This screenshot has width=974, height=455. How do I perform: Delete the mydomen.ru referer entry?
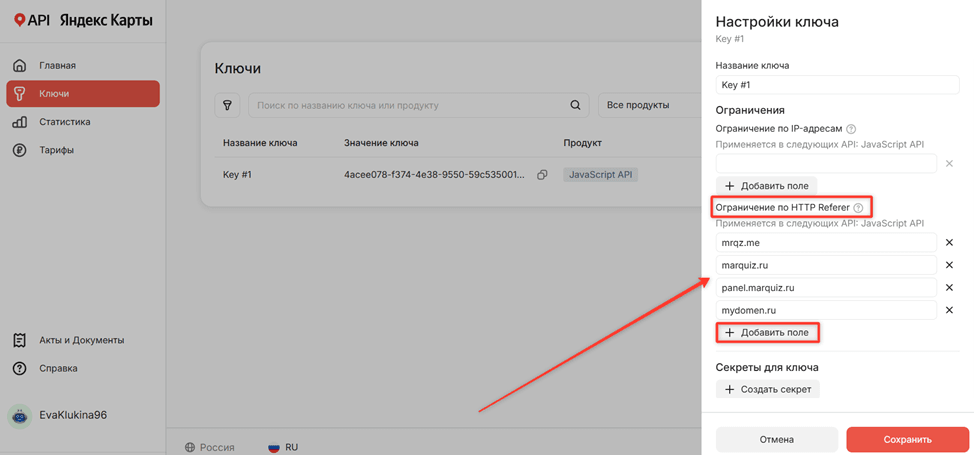click(949, 310)
